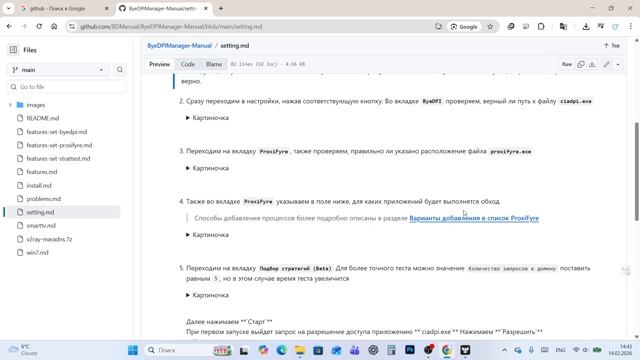Screen dimensions: 640x360
Task: Click the Google lens search chip
Action: tap(464, 27)
